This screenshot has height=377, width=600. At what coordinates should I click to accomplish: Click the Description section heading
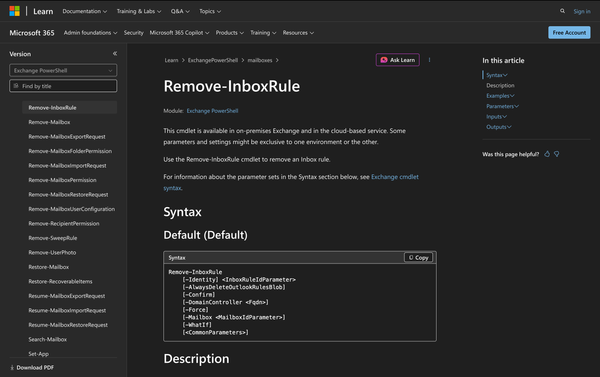pyautogui.click(x=196, y=359)
